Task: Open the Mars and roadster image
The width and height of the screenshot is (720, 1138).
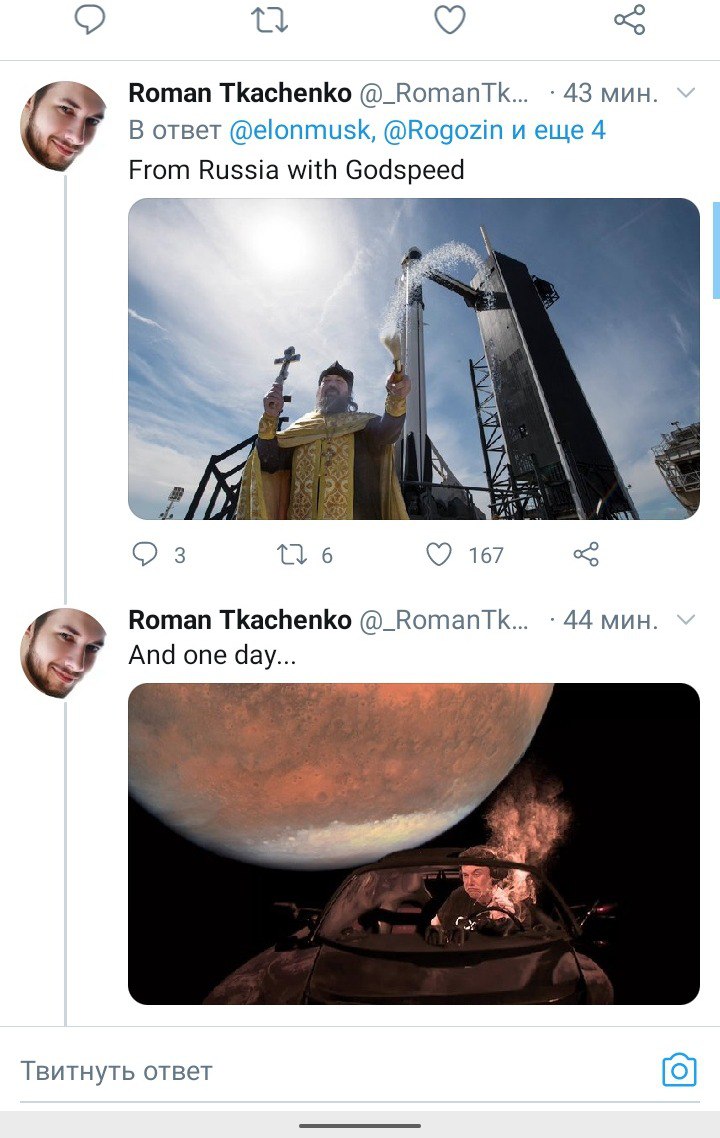Action: coord(414,843)
